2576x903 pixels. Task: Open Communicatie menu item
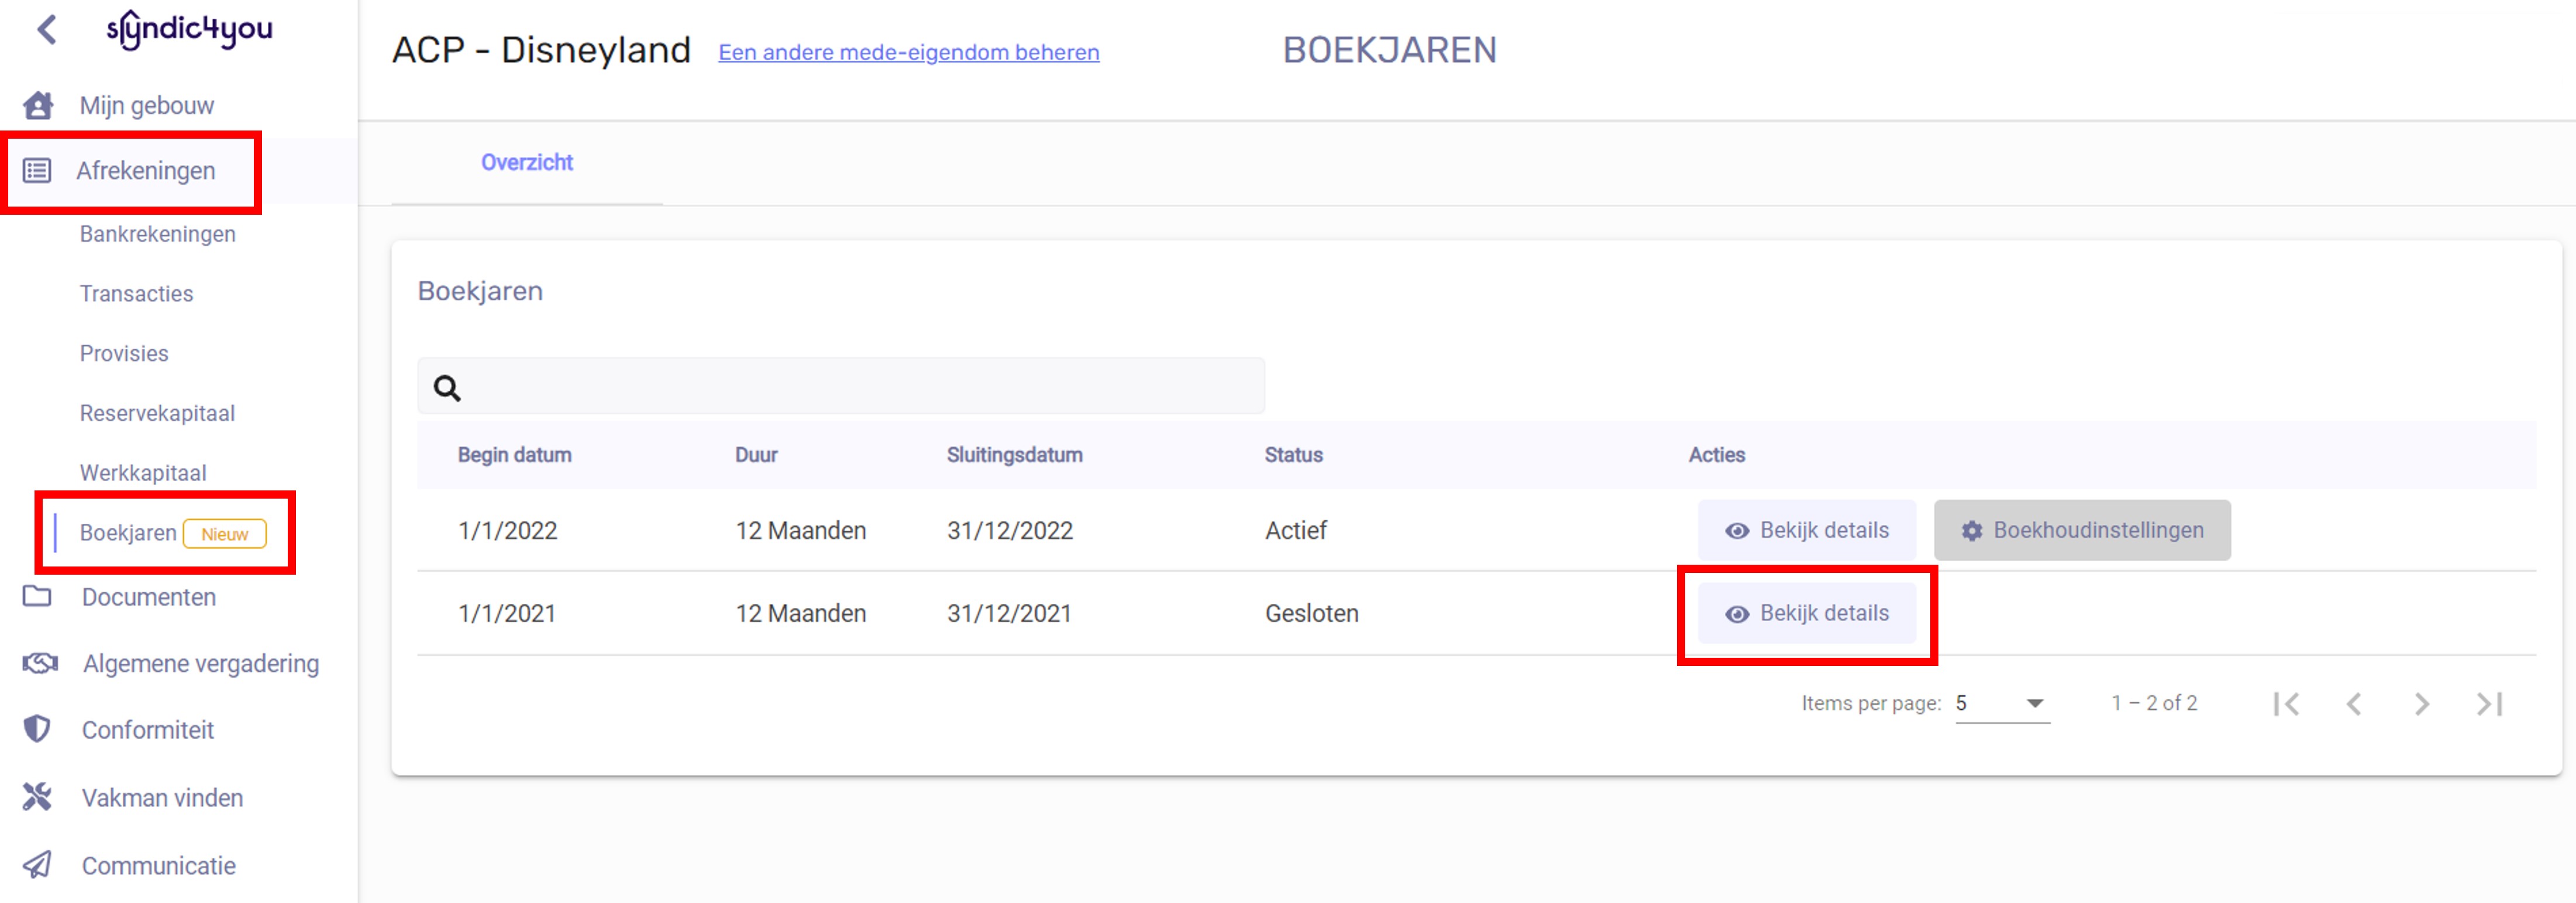[159, 865]
